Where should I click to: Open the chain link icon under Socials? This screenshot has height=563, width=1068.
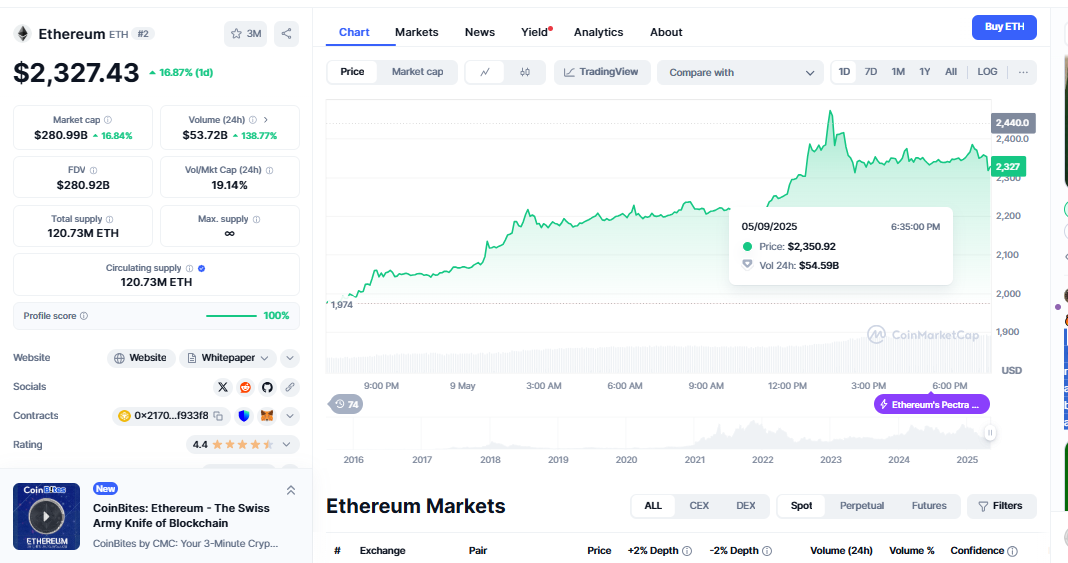coord(289,387)
